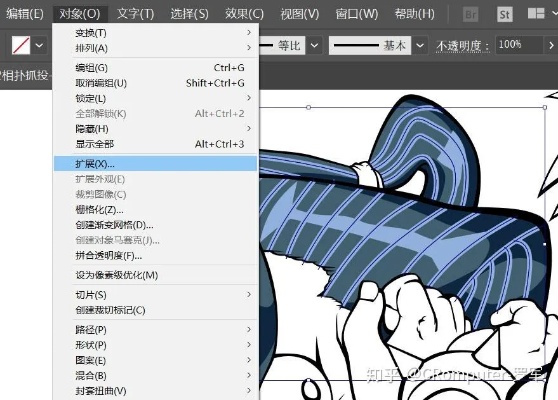Screen dimensions: 558x400
Task: Select 拼合透明度(F)... menu item
Action: pos(155,256)
